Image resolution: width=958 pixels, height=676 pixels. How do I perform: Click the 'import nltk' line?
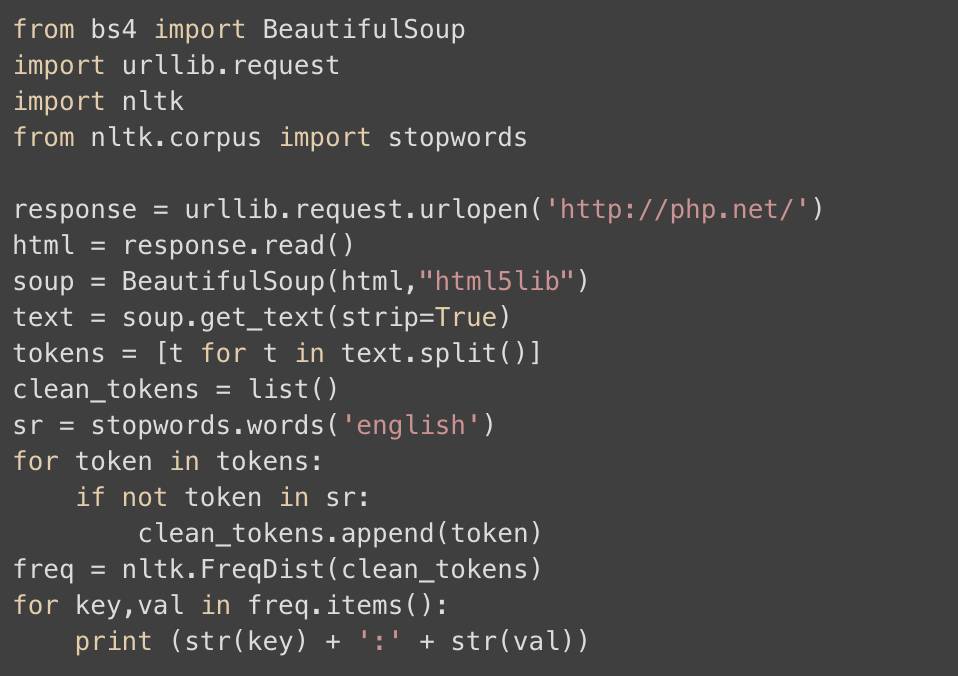[98, 101]
